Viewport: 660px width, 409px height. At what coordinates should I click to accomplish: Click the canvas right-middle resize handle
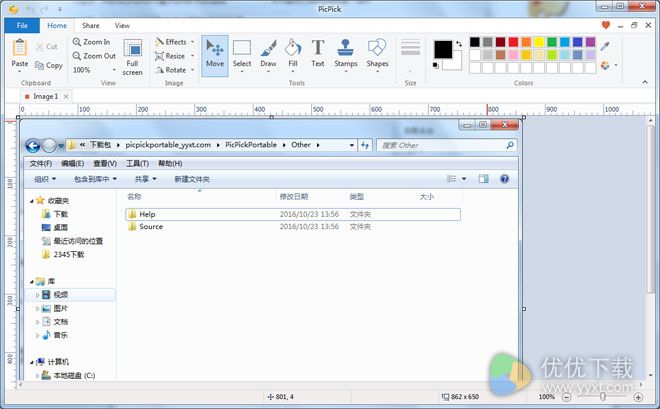coord(524,309)
